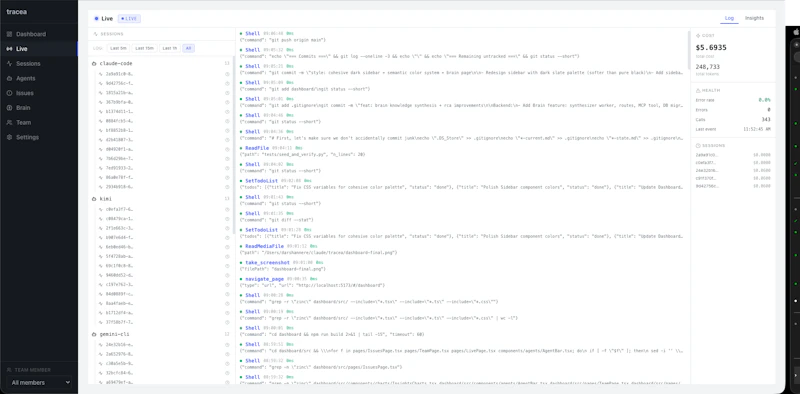Click the right Sessions panel clock icon

[x=698, y=146]
